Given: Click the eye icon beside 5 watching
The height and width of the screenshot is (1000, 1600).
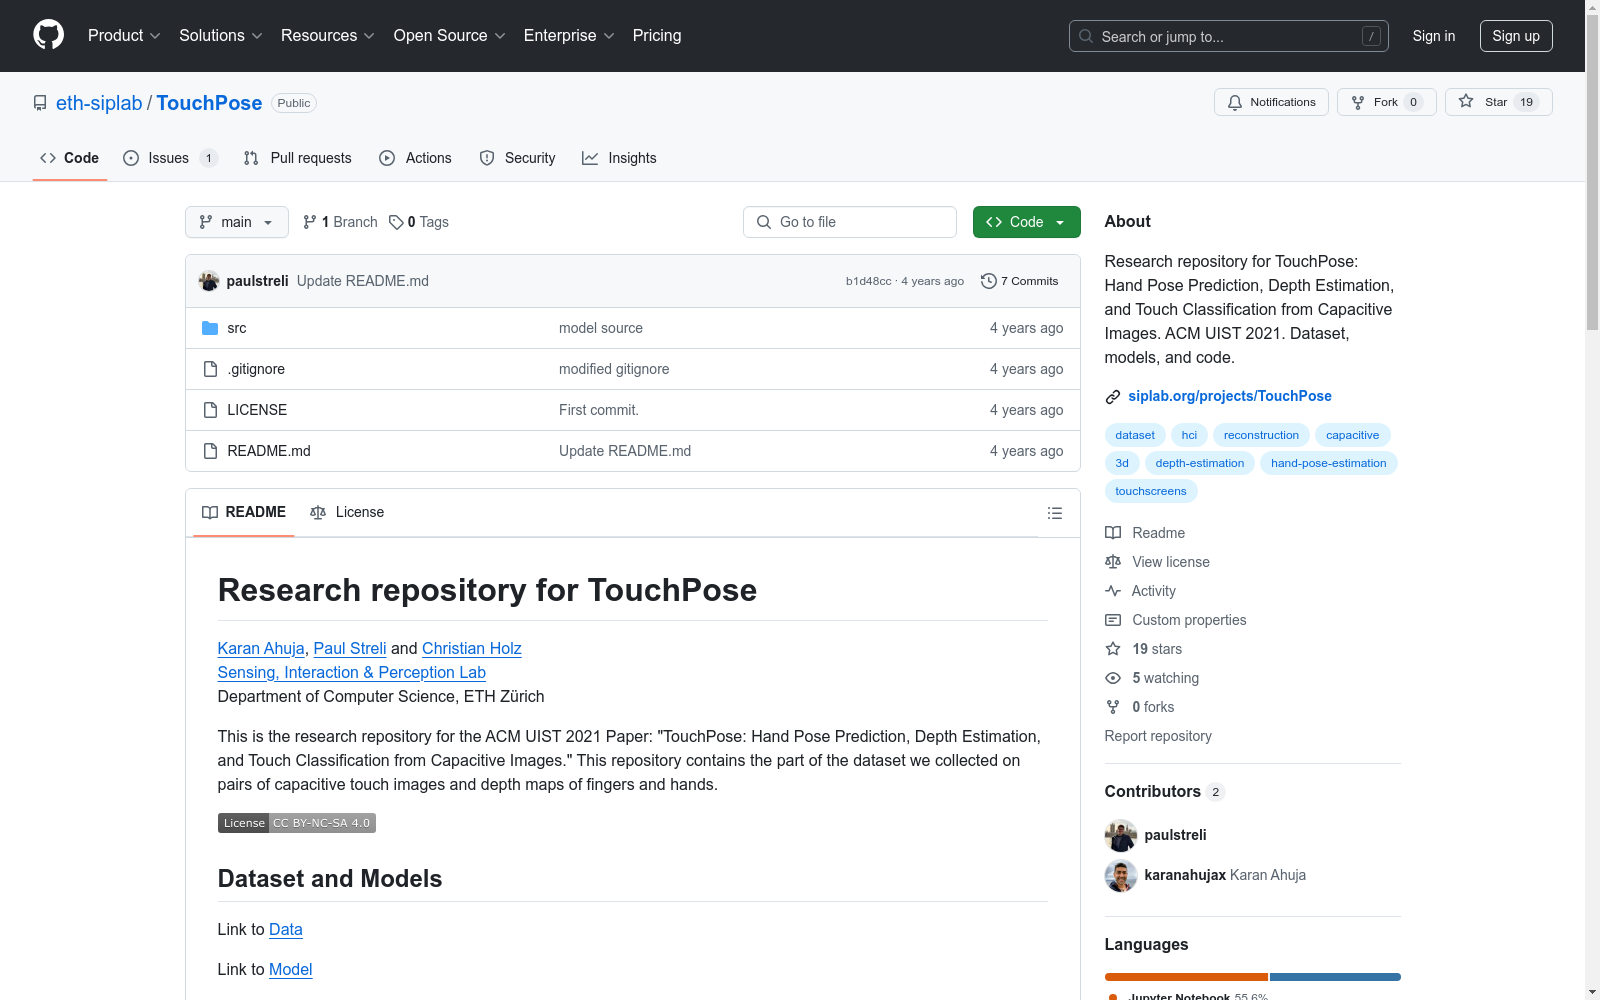Looking at the screenshot, I should (1113, 678).
